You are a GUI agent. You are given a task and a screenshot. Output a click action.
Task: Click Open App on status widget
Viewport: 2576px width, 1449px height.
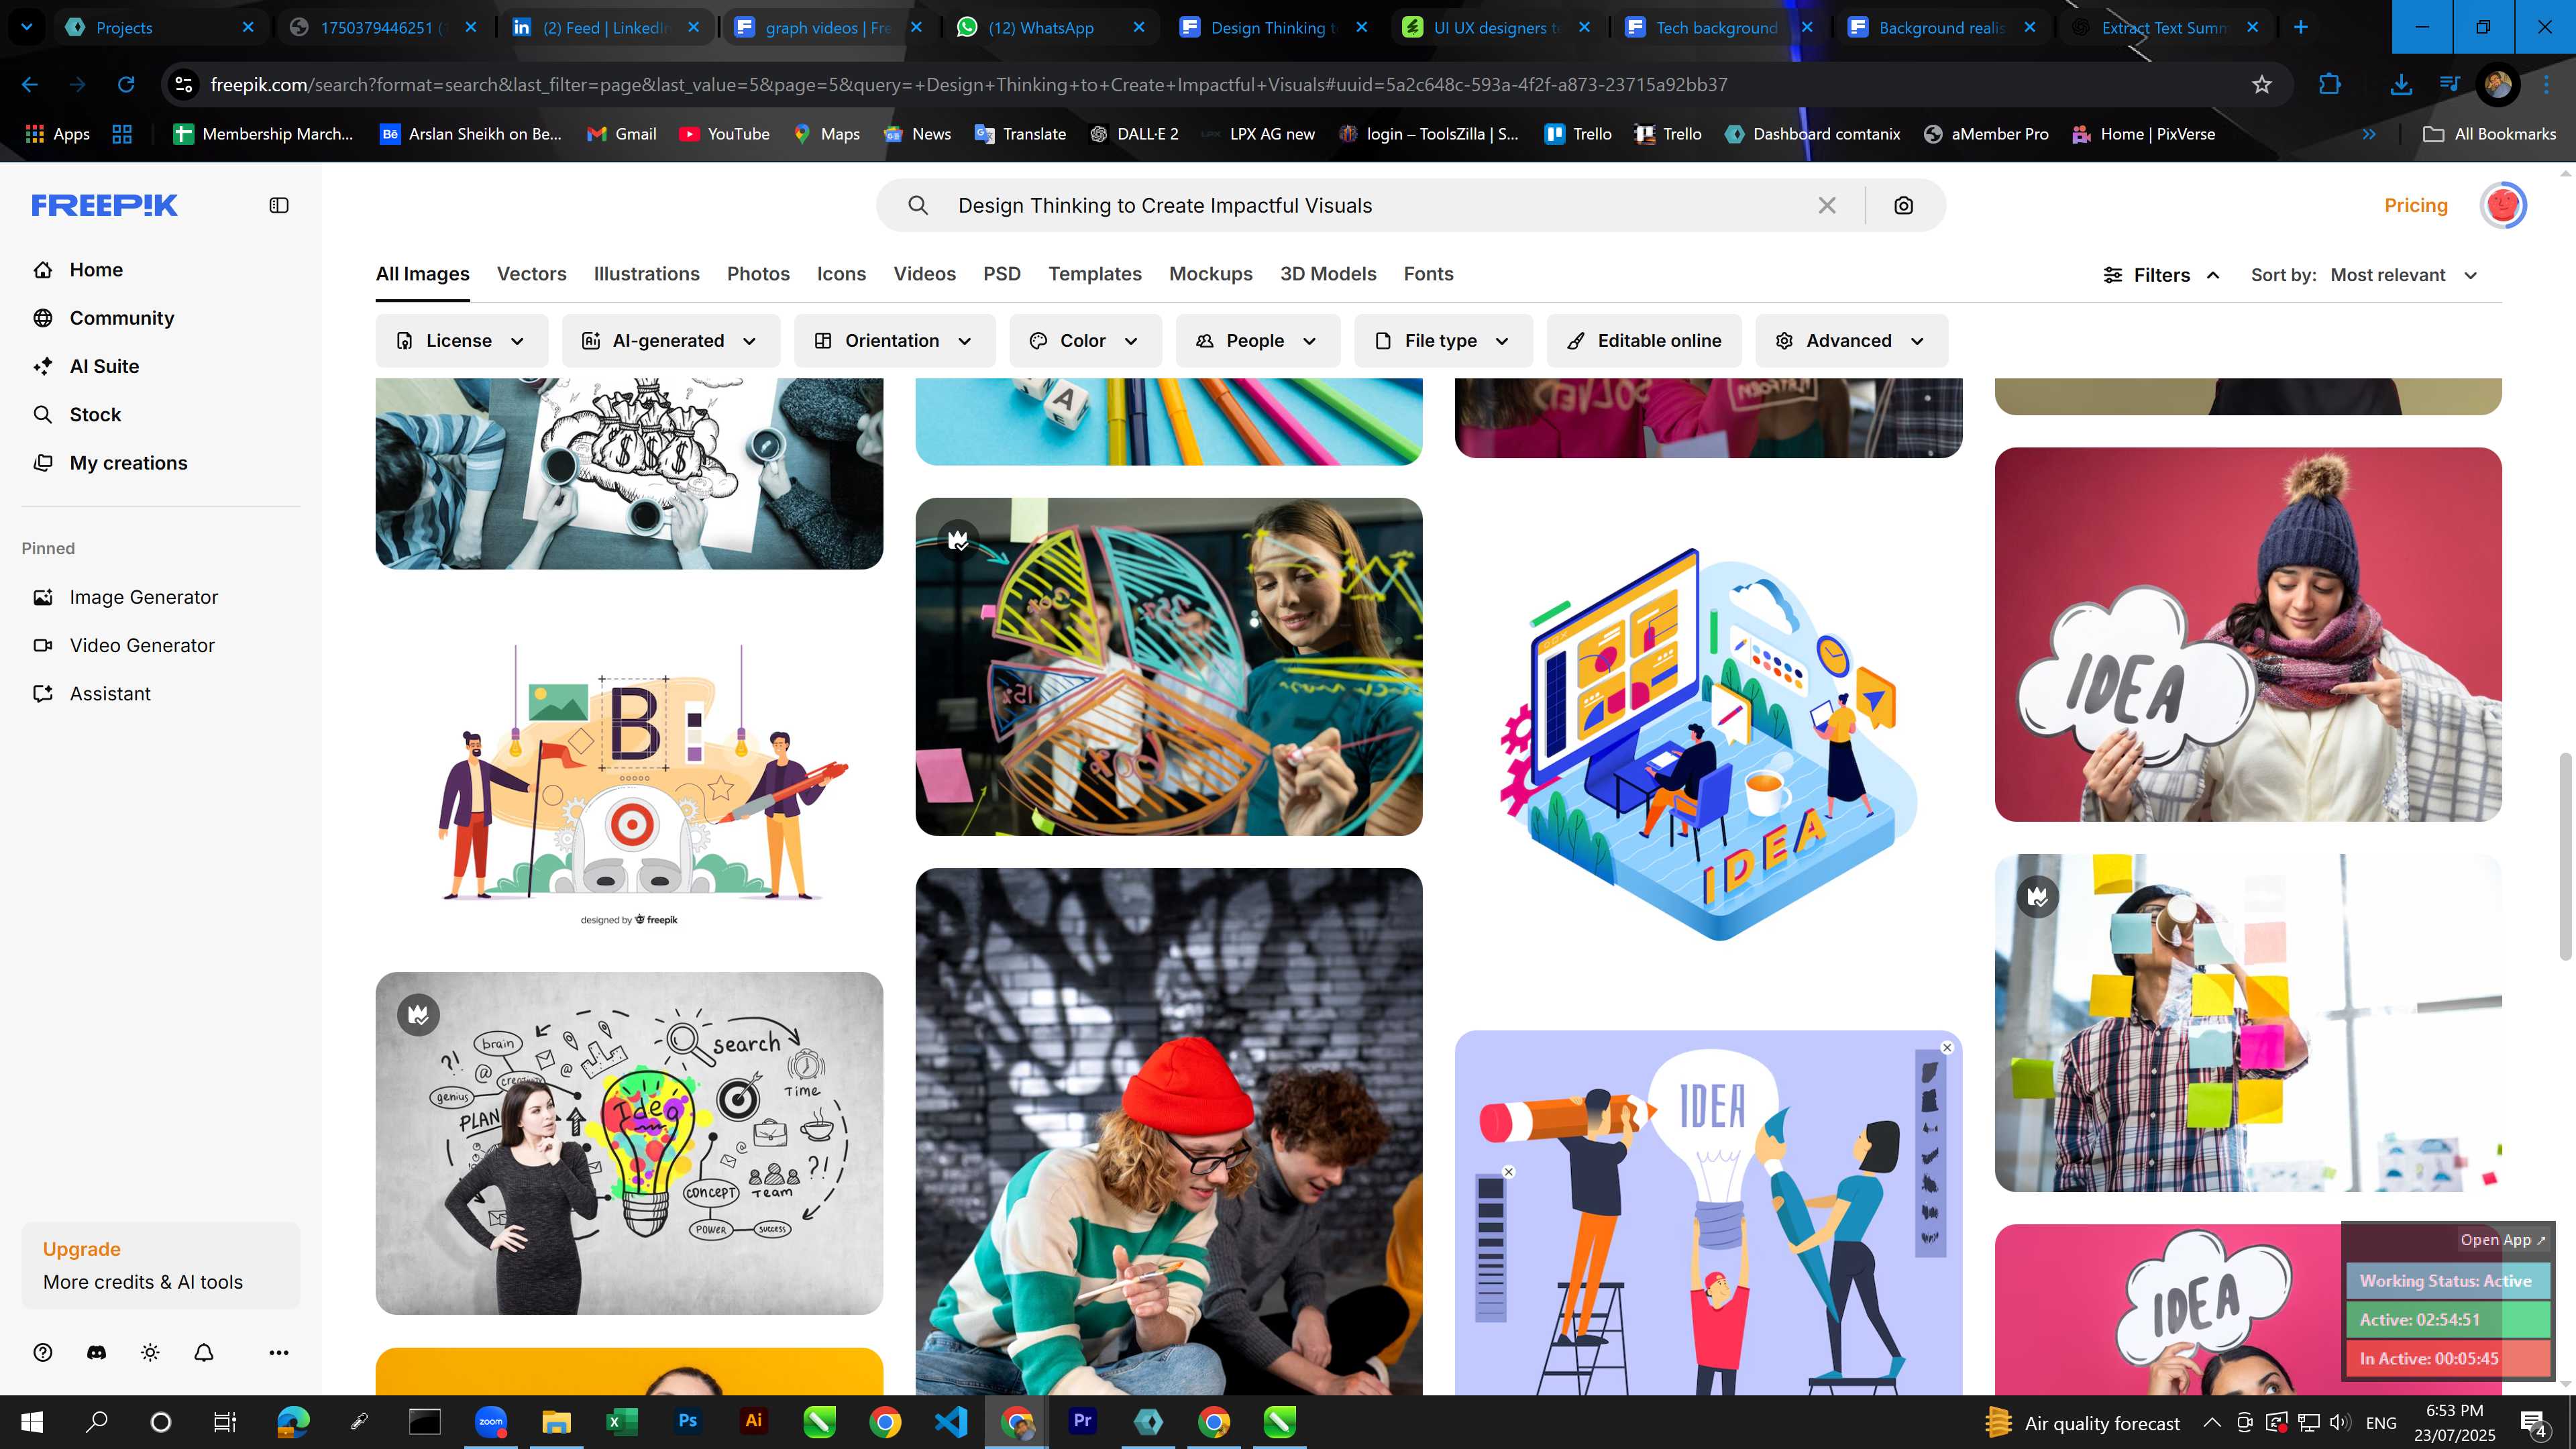coord(2502,1239)
